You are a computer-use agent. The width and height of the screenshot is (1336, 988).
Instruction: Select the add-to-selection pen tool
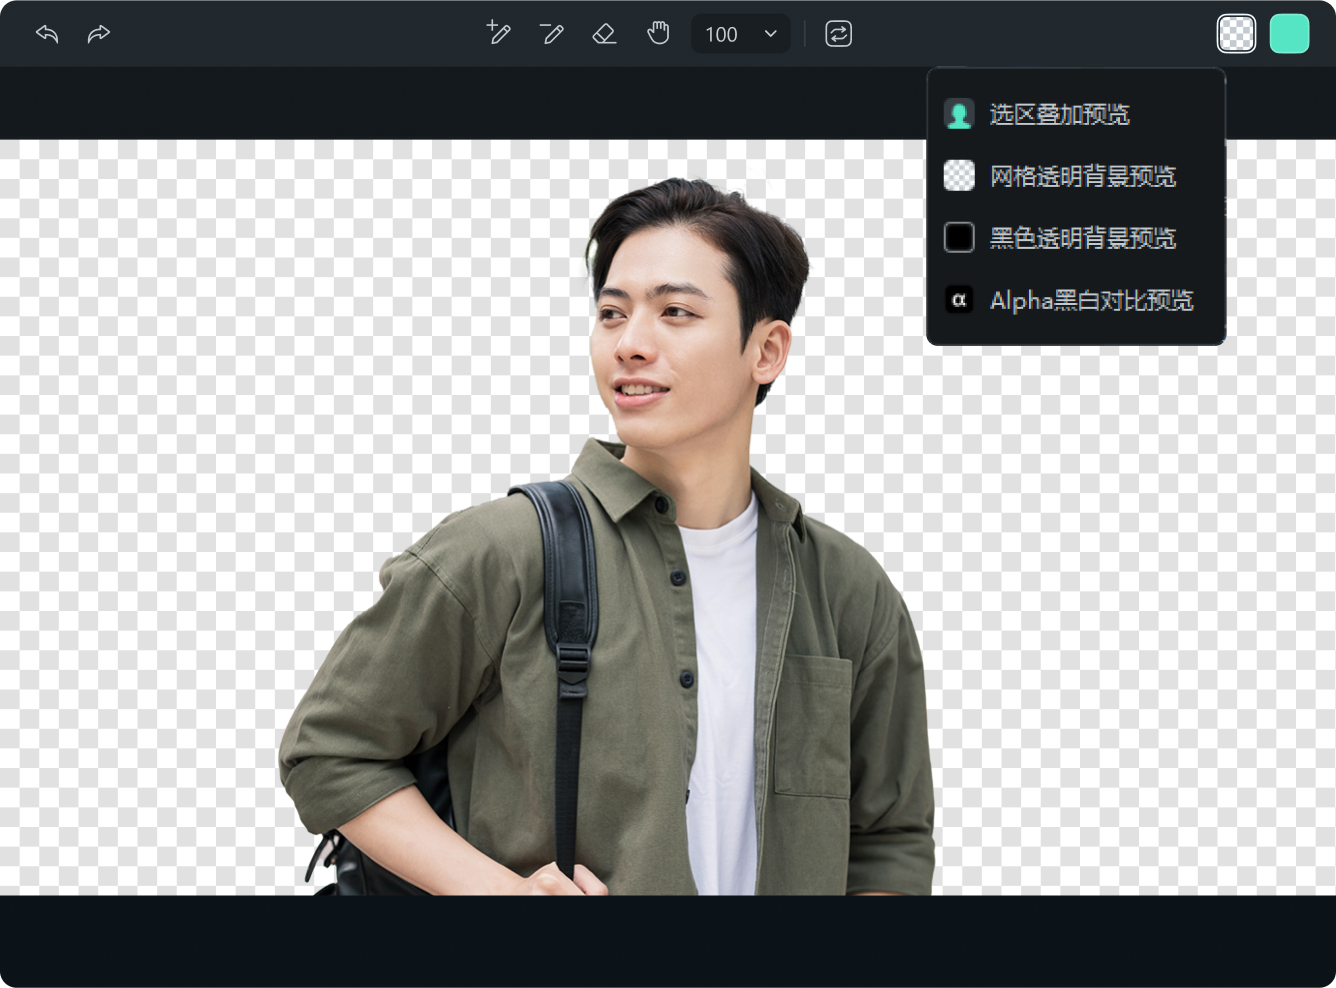click(498, 33)
